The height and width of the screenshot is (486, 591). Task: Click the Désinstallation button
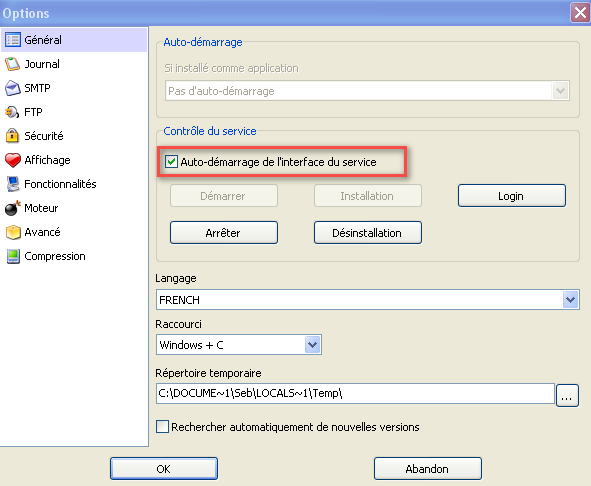367,233
